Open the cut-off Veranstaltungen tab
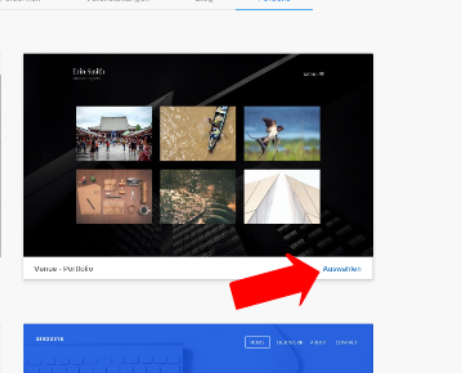The width and height of the screenshot is (462, 373). click(118, 2)
